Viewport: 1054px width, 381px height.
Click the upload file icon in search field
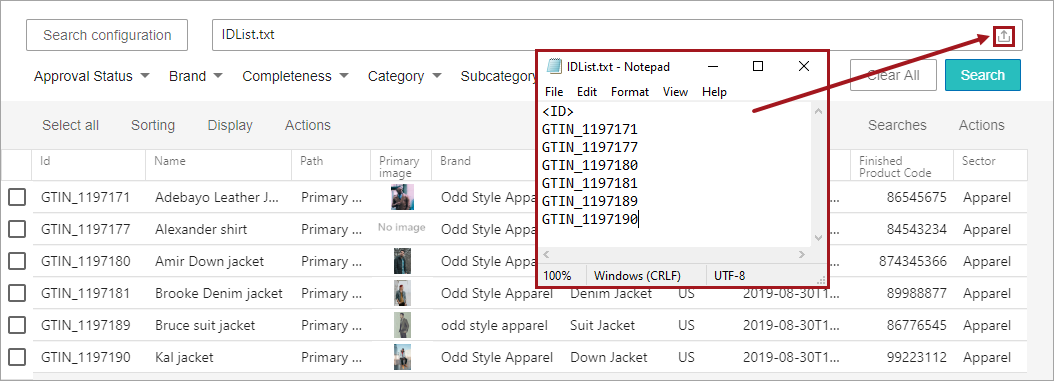click(1004, 36)
